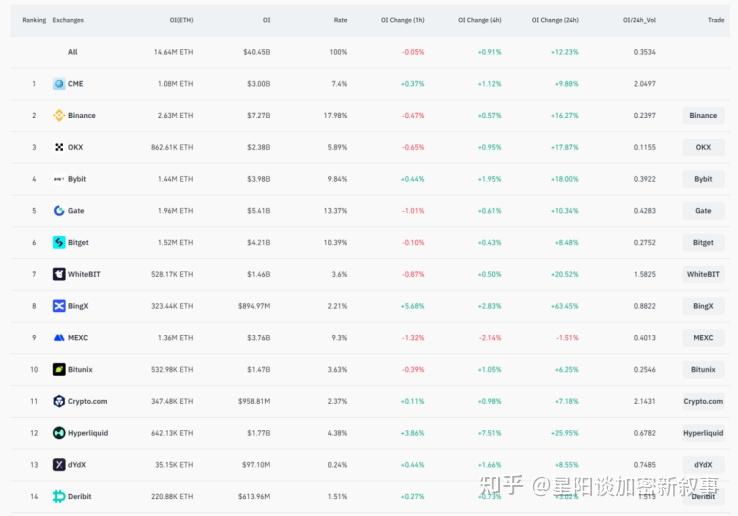Click the MEXC logo icon
Screen dimensions: 738x516
(x=59, y=338)
